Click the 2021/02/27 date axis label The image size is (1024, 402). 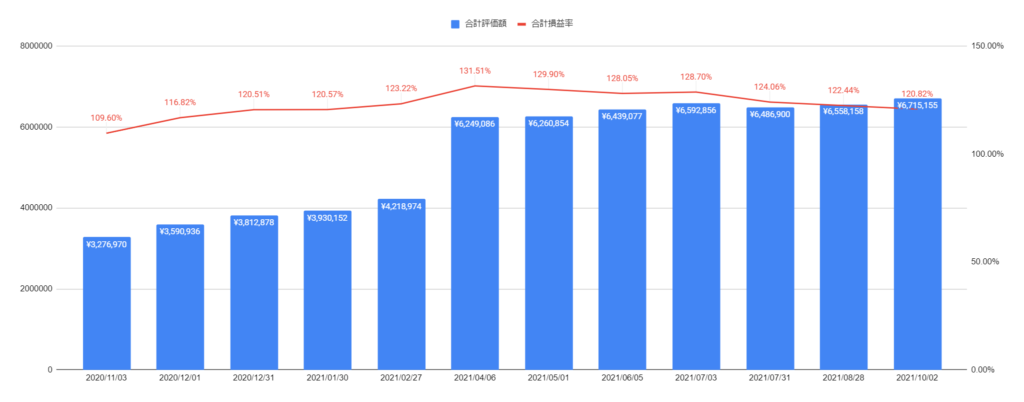coord(402,378)
